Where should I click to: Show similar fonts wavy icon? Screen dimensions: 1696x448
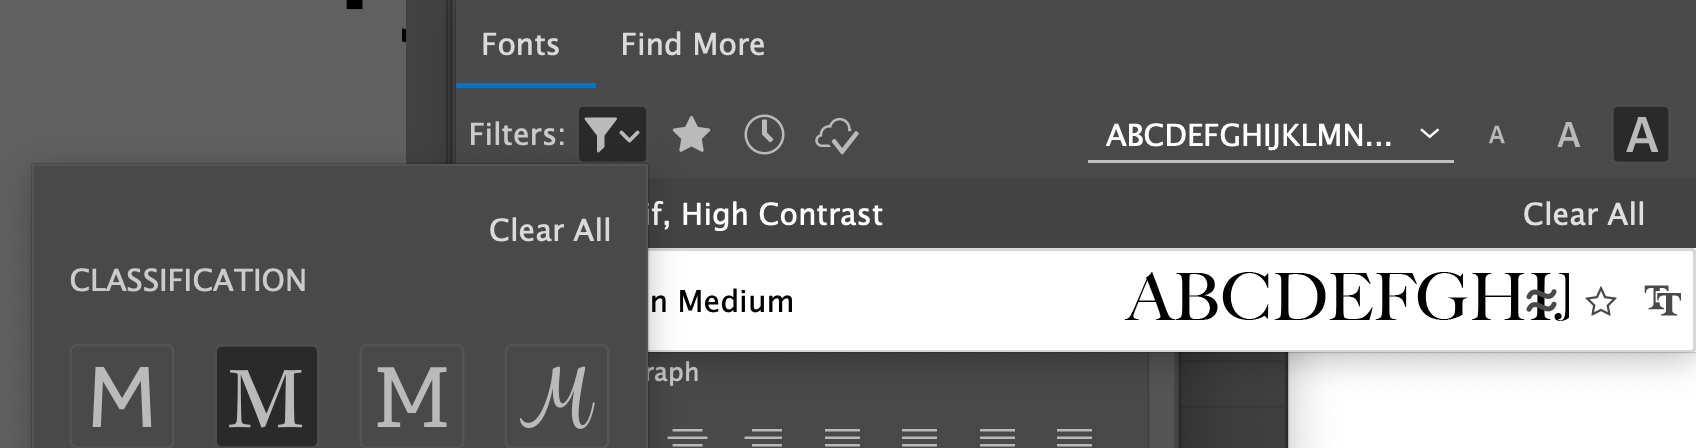tap(1545, 301)
